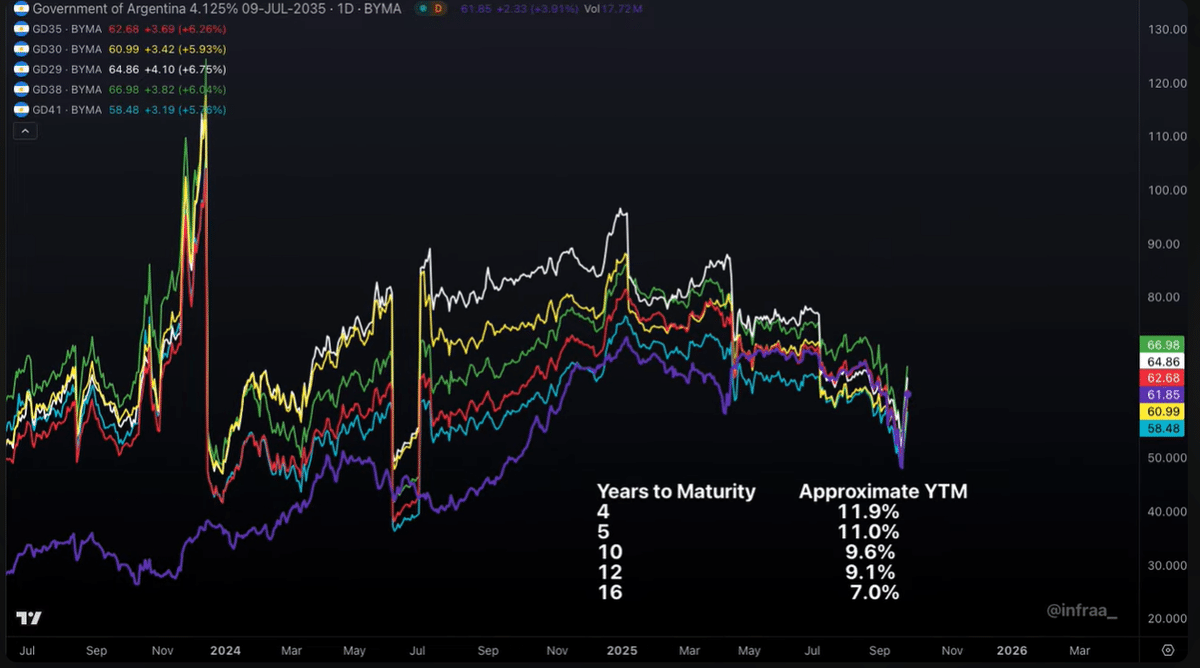Screen dimensions: 1200x668
Task: Click the red 62.68 price axis tag
Action: pyautogui.click(x=1162, y=378)
